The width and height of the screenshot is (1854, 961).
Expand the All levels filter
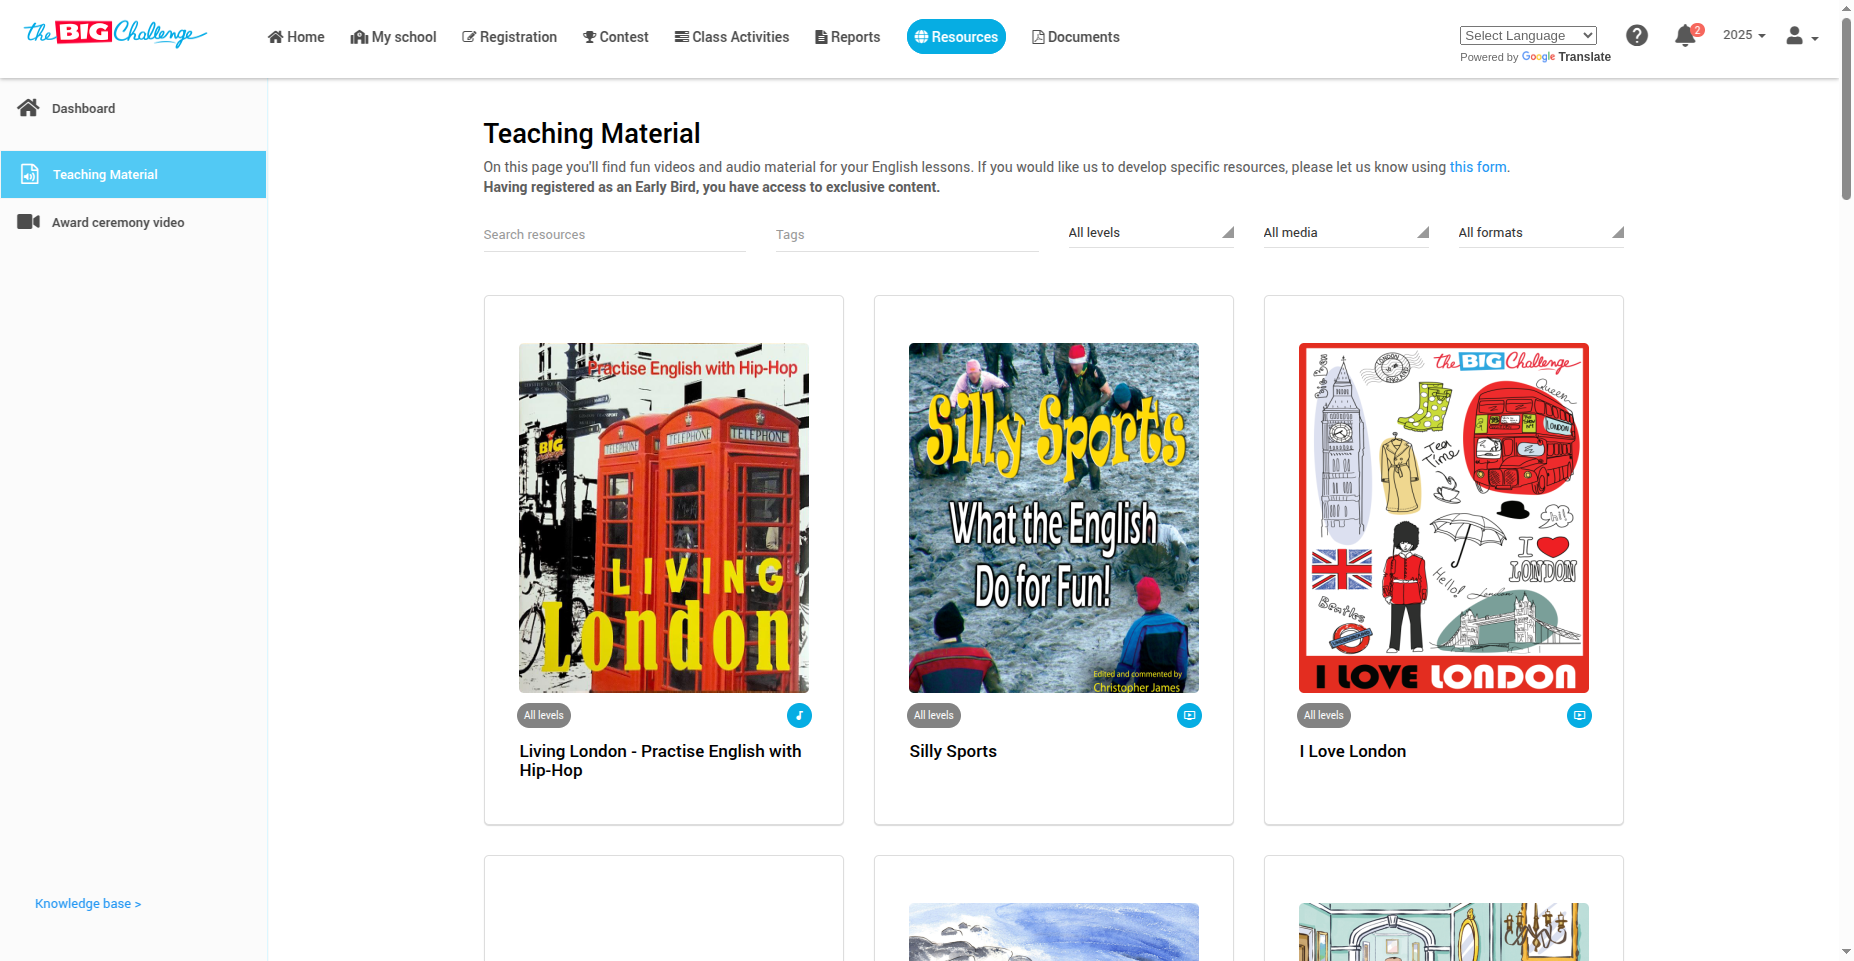(1151, 233)
